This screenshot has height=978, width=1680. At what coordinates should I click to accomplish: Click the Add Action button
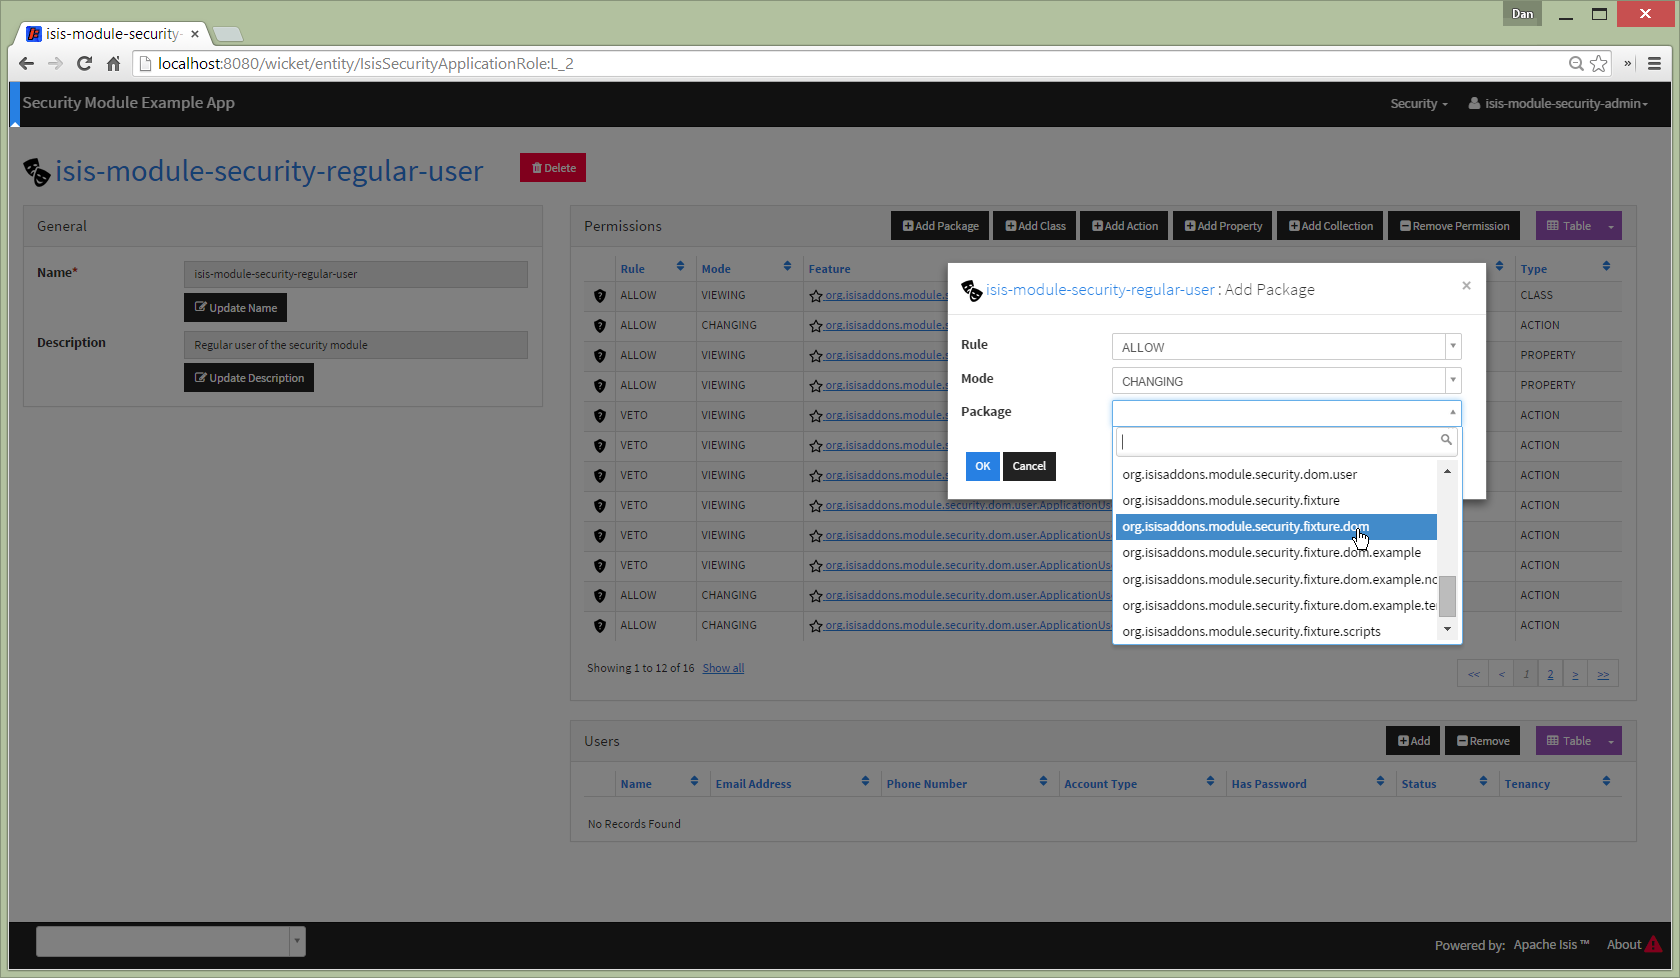coord(1124,226)
